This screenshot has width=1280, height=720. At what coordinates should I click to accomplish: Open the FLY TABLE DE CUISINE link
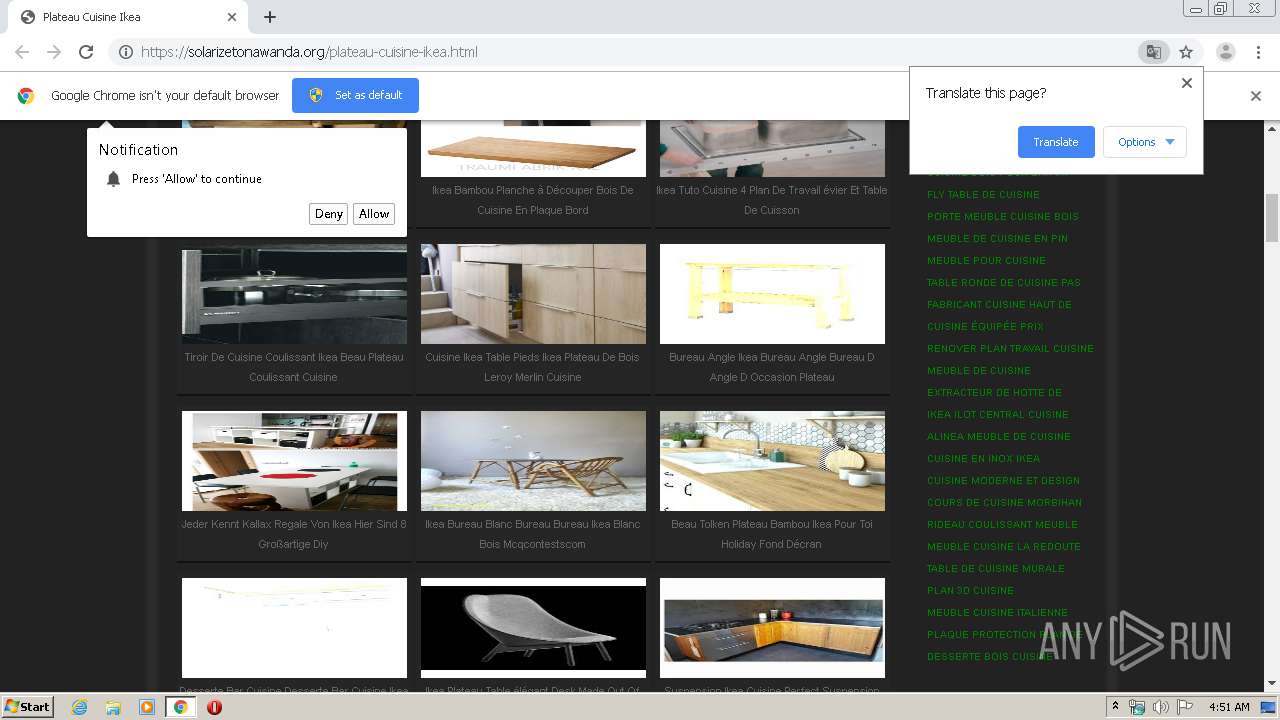point(983,195)
